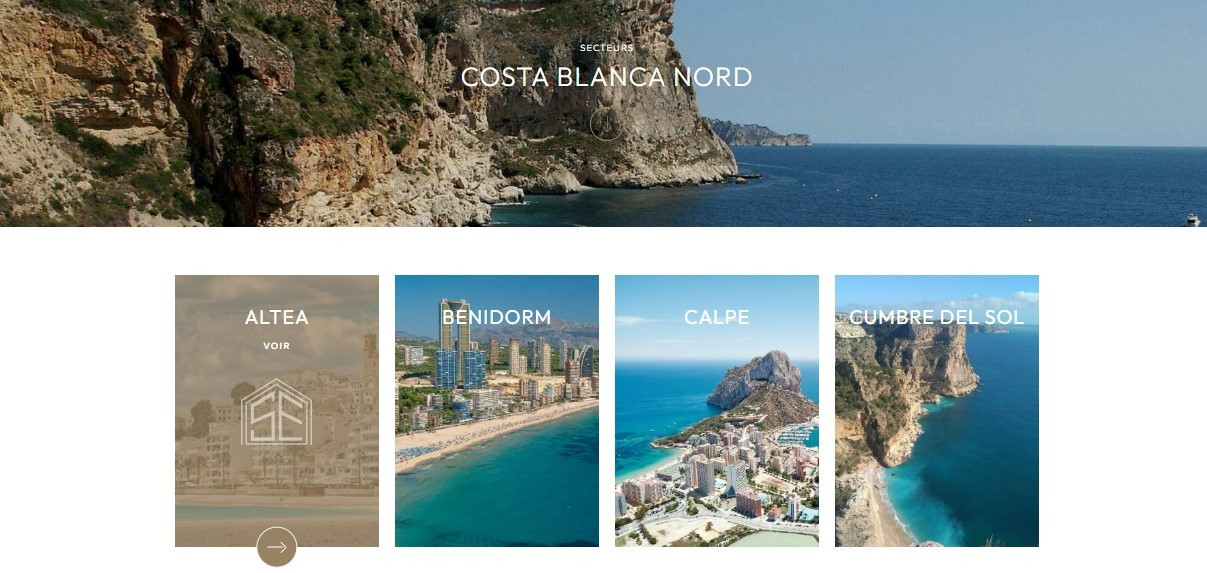Click the Calpe rock peninsula photo
Viewport: 1207px width, 573px height.
[717, 411]
